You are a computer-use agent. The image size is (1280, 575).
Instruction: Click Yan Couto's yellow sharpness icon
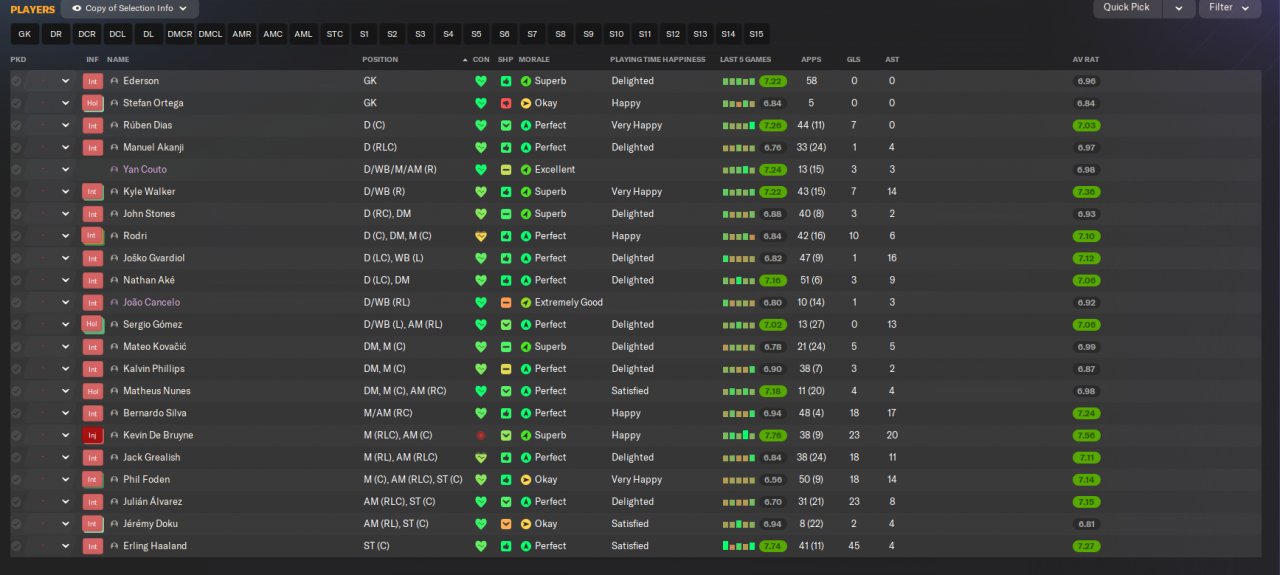click(x=506, y=170)
